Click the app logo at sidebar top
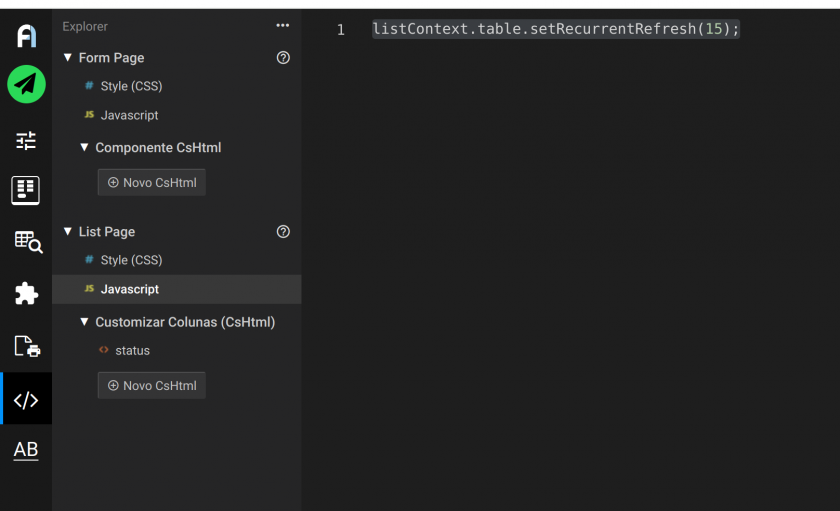This screenshot has height=511, width=840. tap(26, 36)
